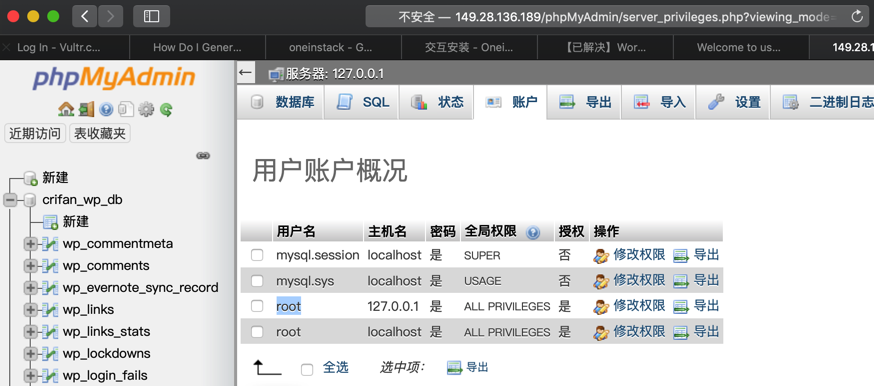Switch to Log In - Vultr browser tab

[64, 47]
